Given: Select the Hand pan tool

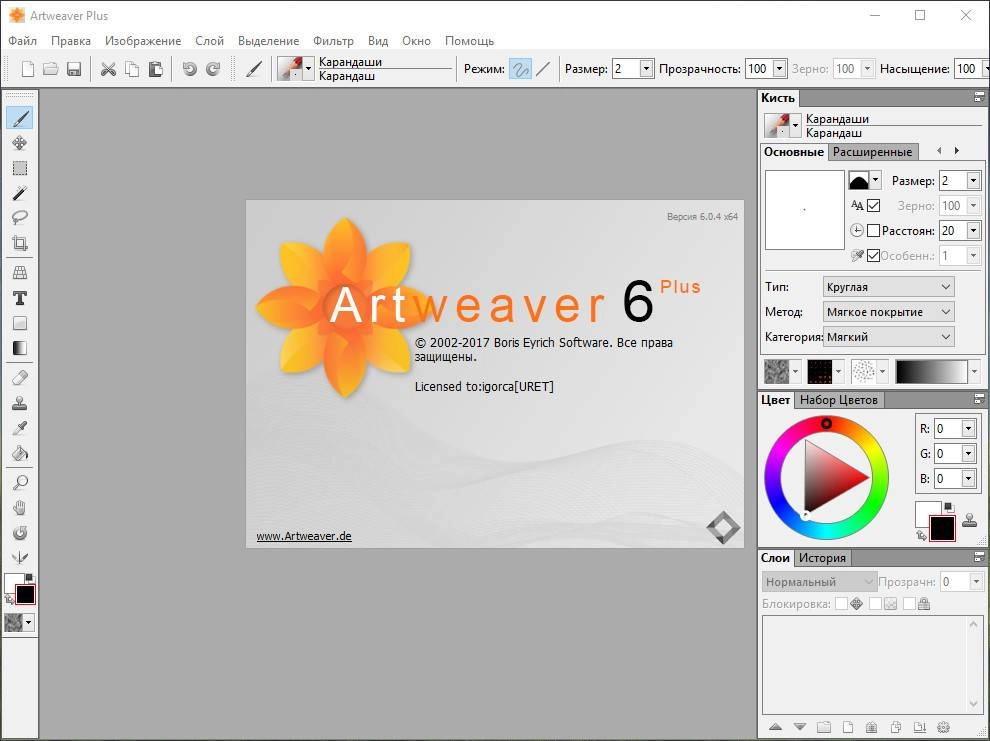Looking at the screenshot, I should (20, 508).
